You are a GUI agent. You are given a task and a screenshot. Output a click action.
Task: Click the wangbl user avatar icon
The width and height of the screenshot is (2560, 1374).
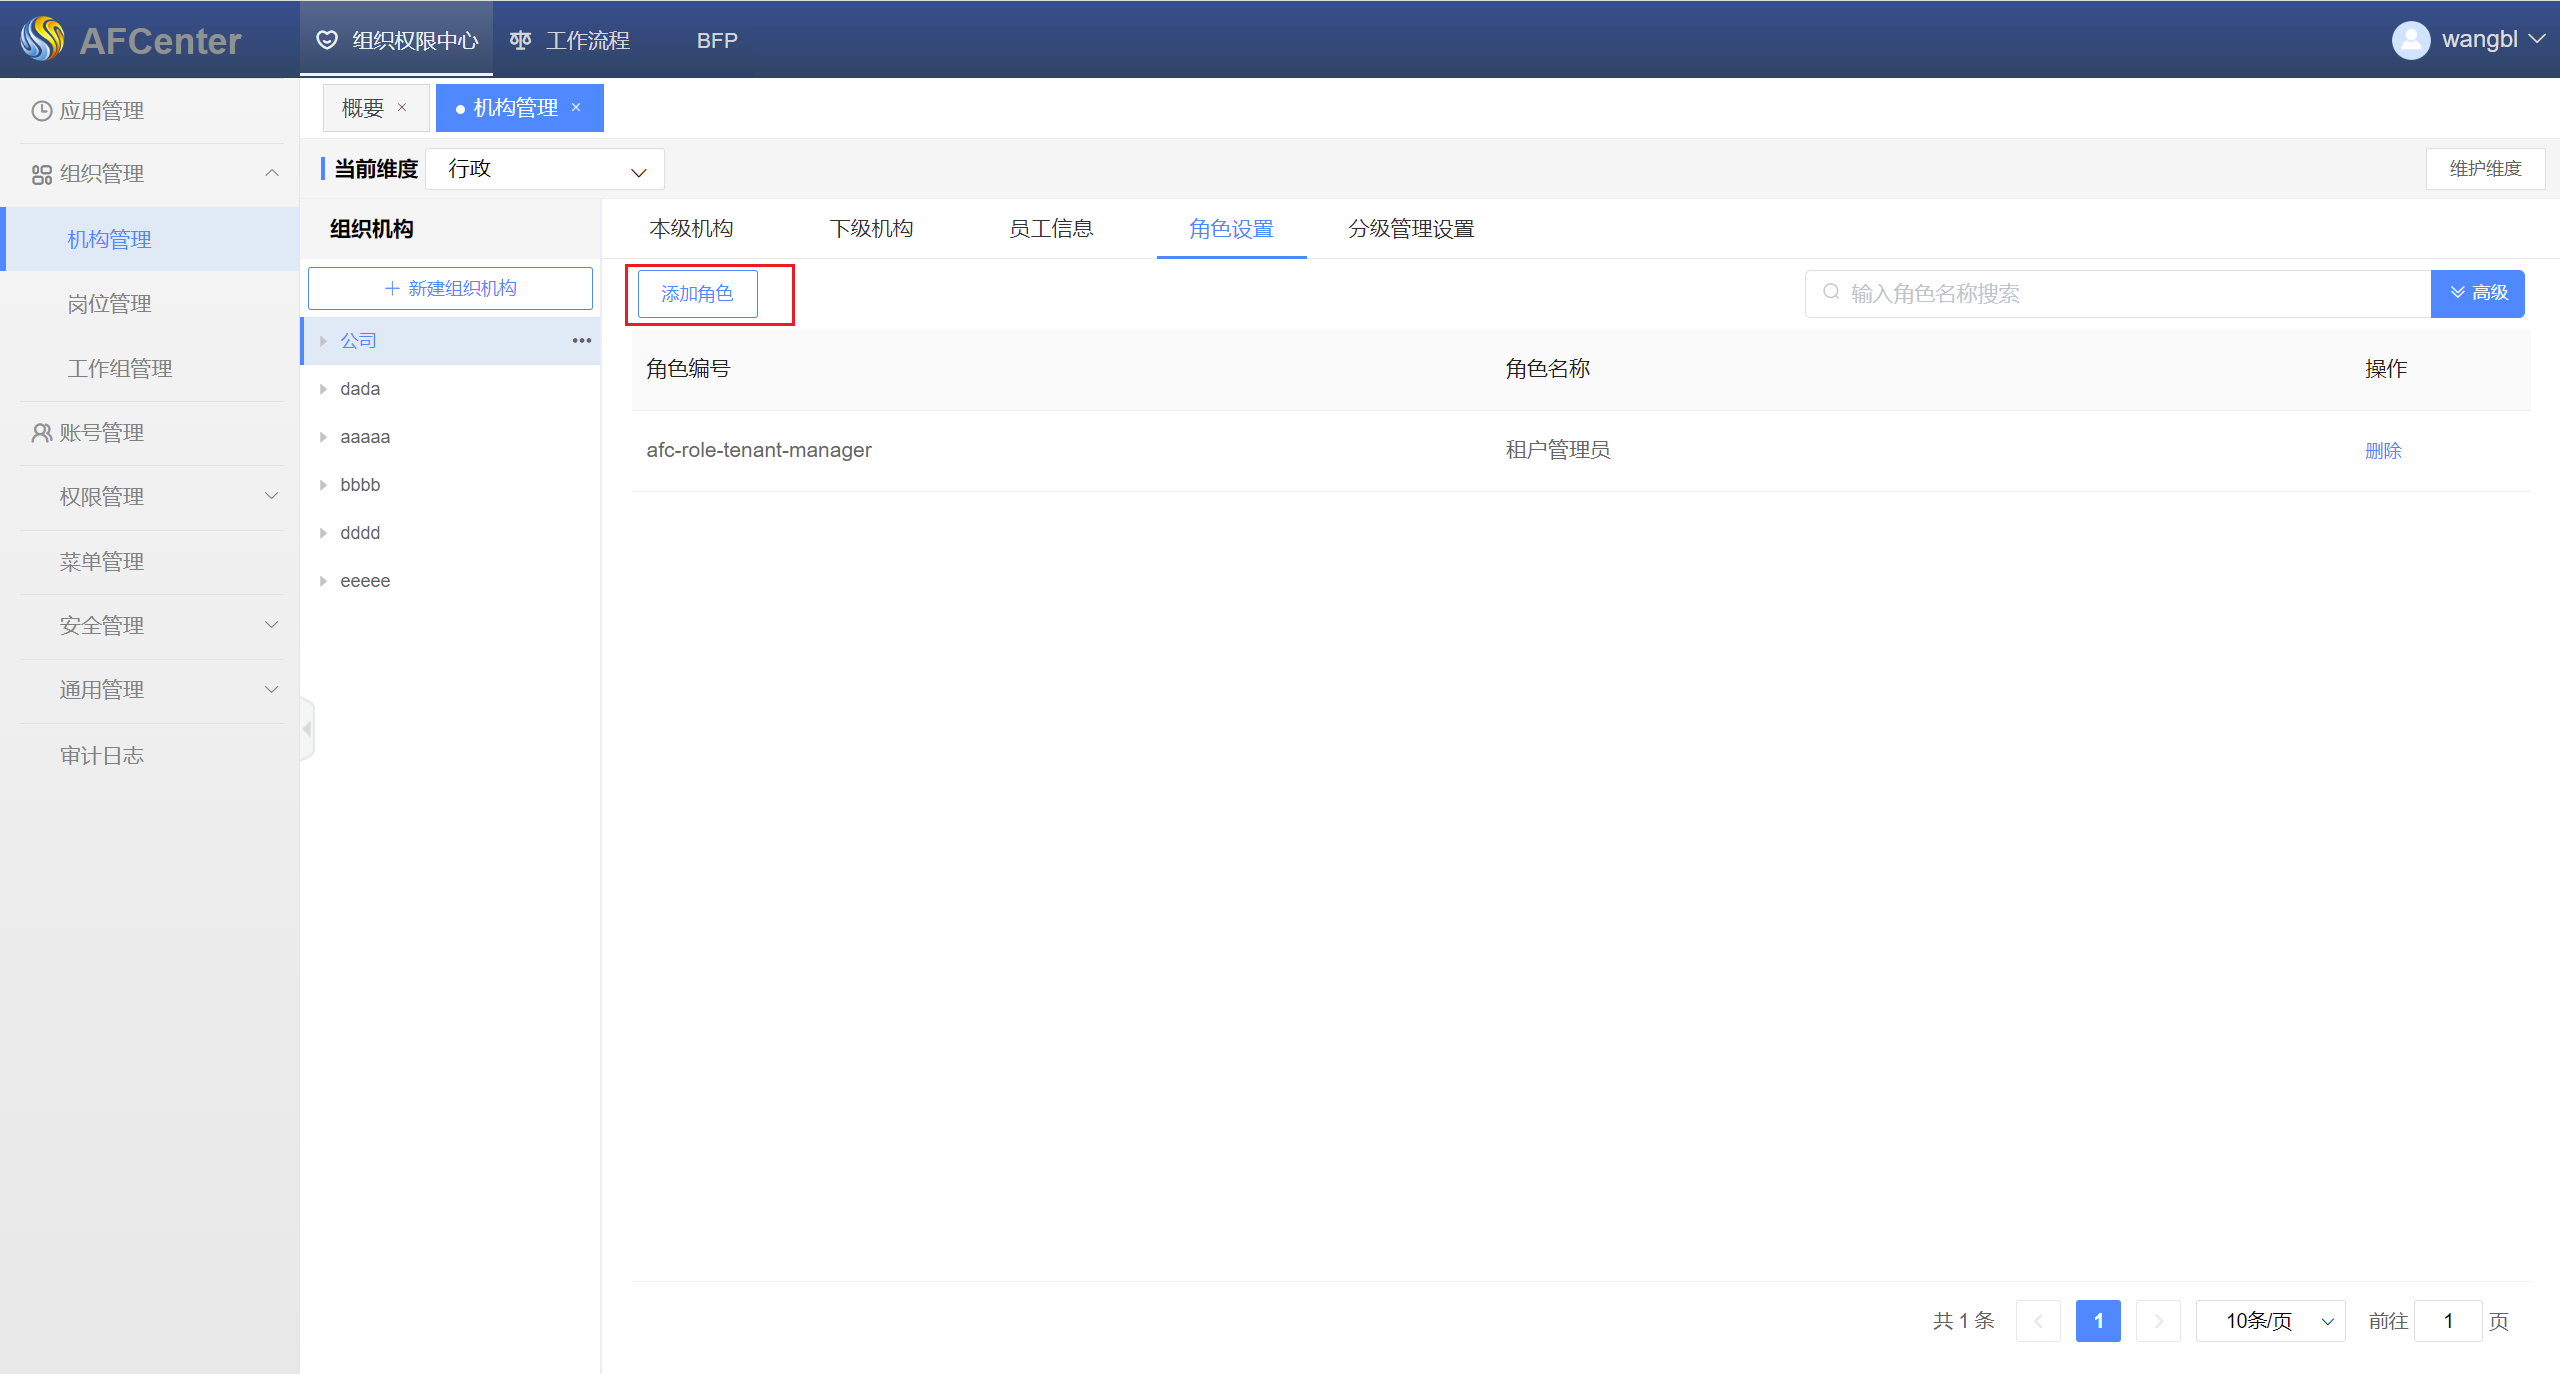point(2411,40)
